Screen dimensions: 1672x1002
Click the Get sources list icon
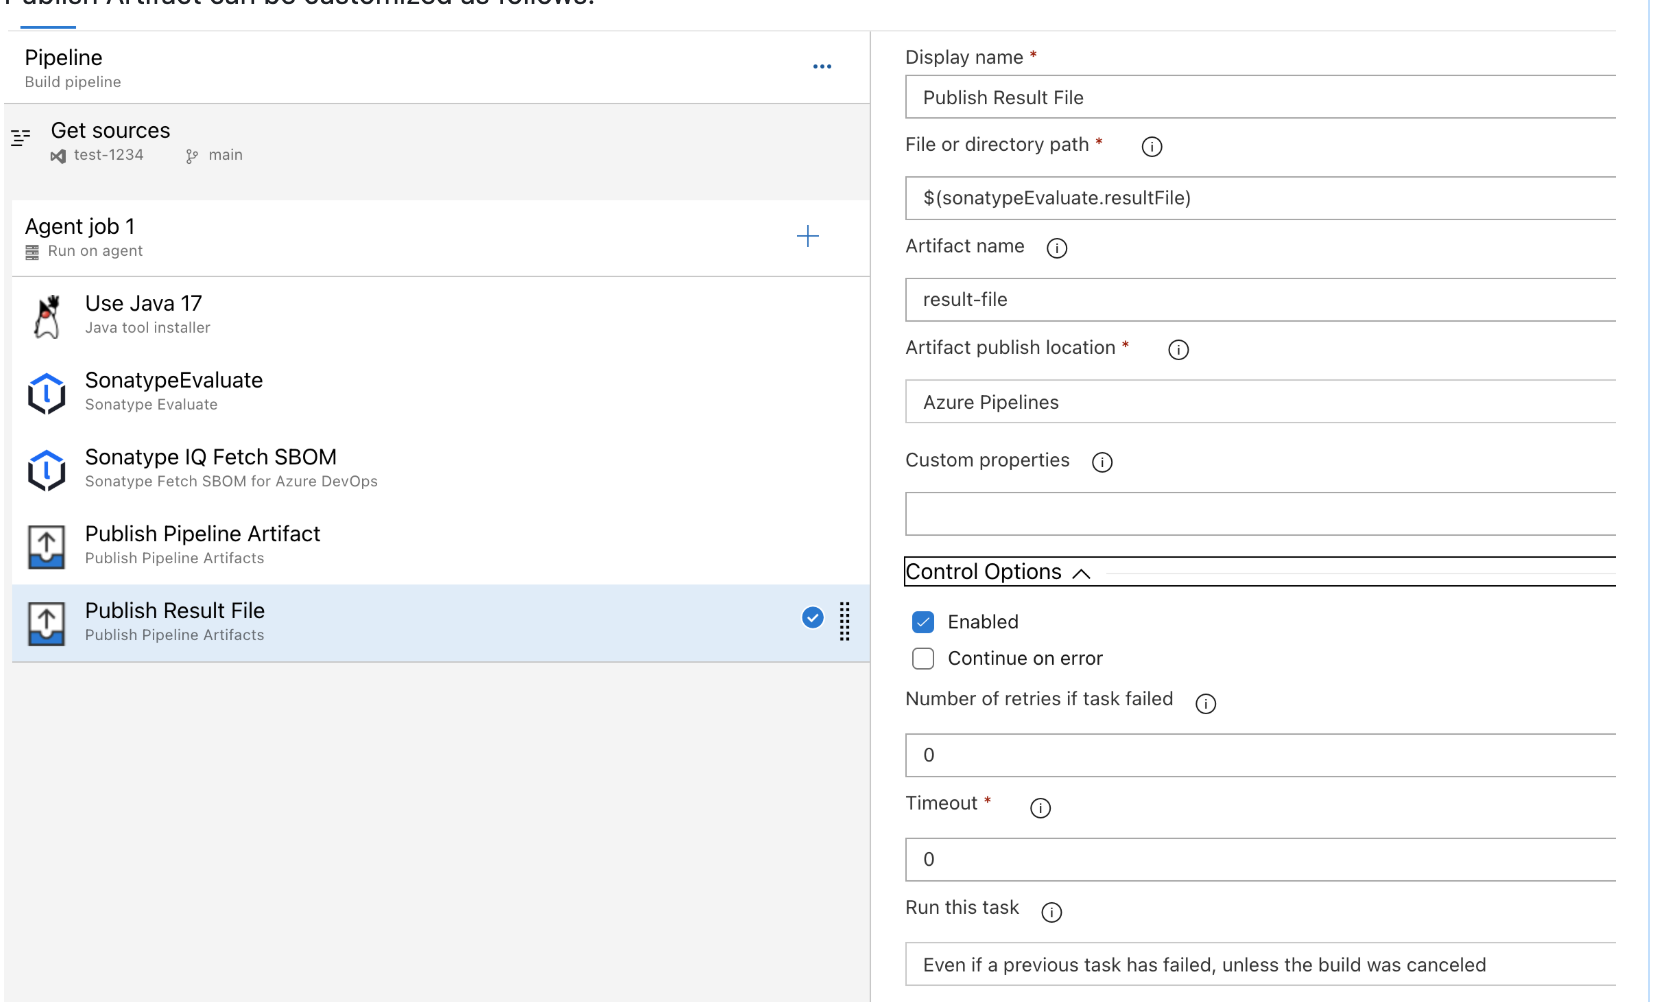(21, 137)
